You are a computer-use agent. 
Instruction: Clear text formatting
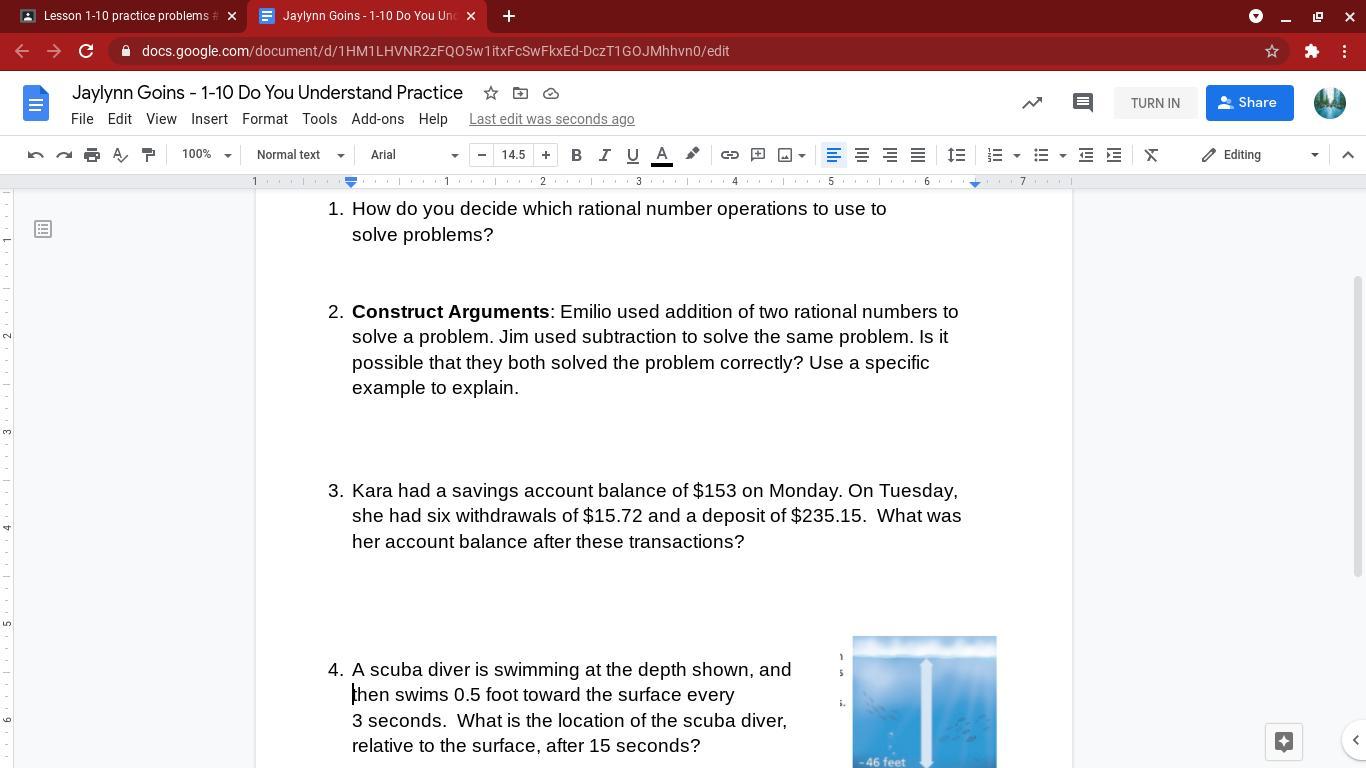(x=1151, y=155)
